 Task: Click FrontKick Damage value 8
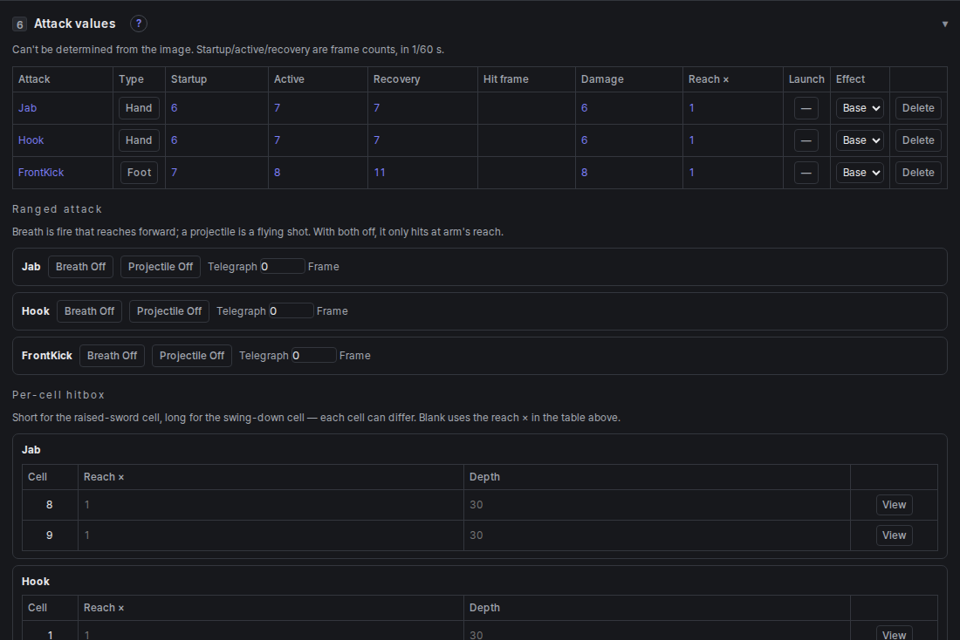coord(585,173)
